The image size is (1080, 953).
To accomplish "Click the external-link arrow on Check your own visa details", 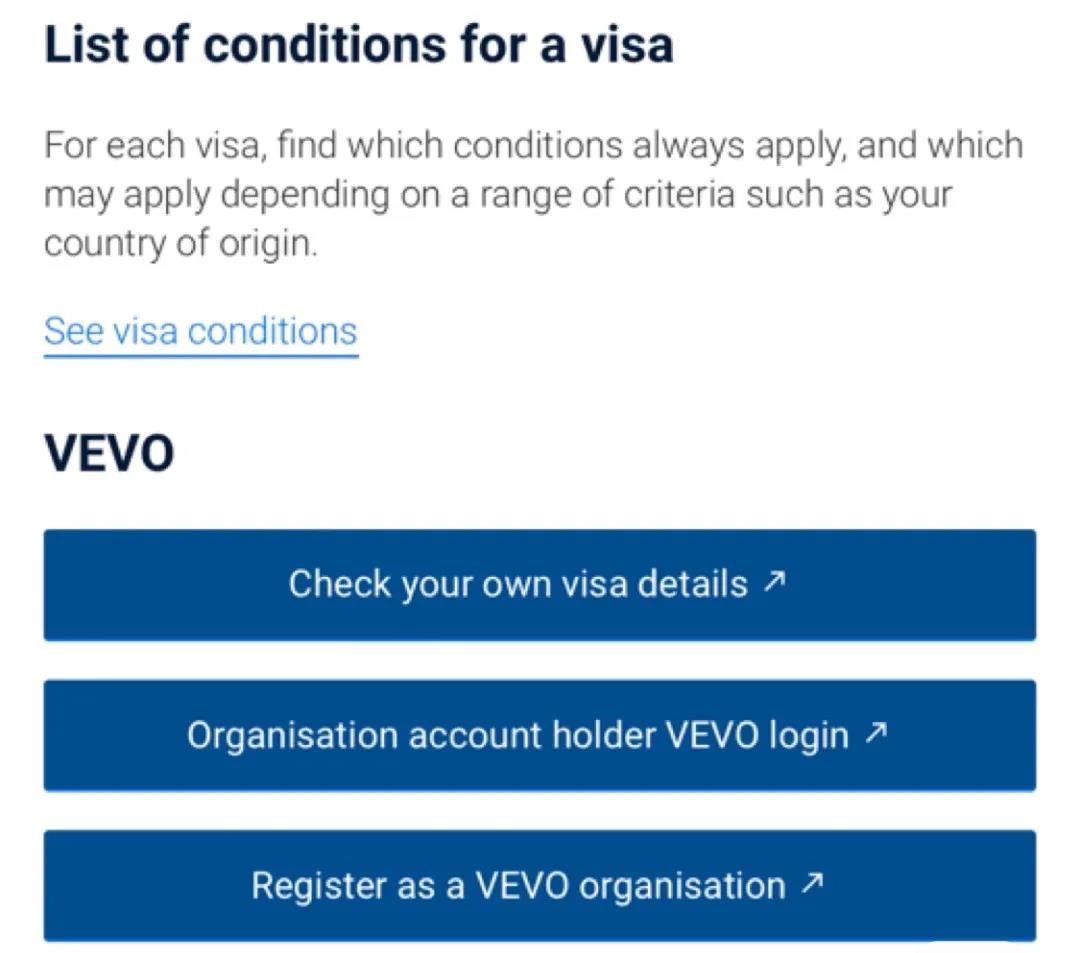I will pyautogui.click(x=775, y=582).
